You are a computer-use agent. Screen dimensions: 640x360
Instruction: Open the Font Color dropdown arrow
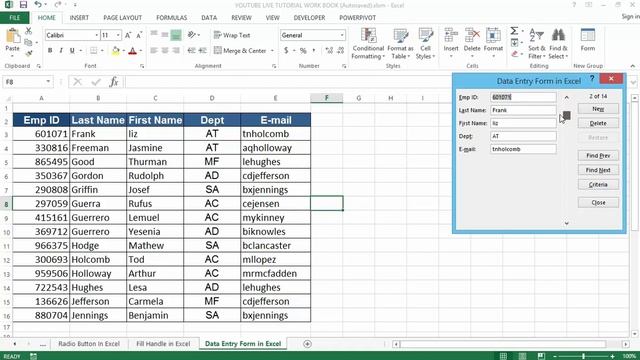coord(141,51)
